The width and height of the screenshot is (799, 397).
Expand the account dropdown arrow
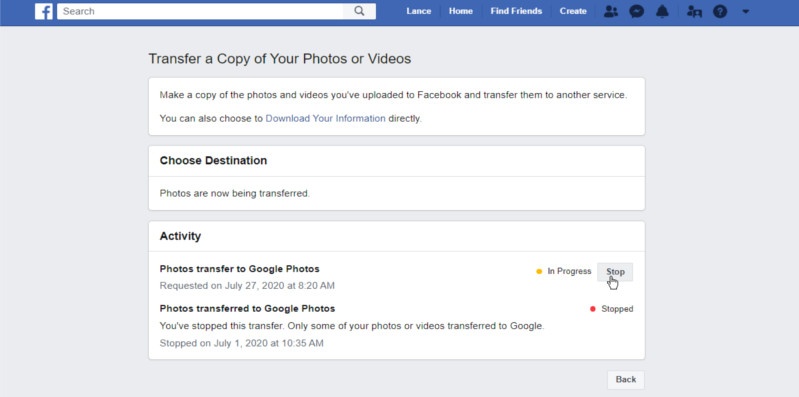[745, 11]
